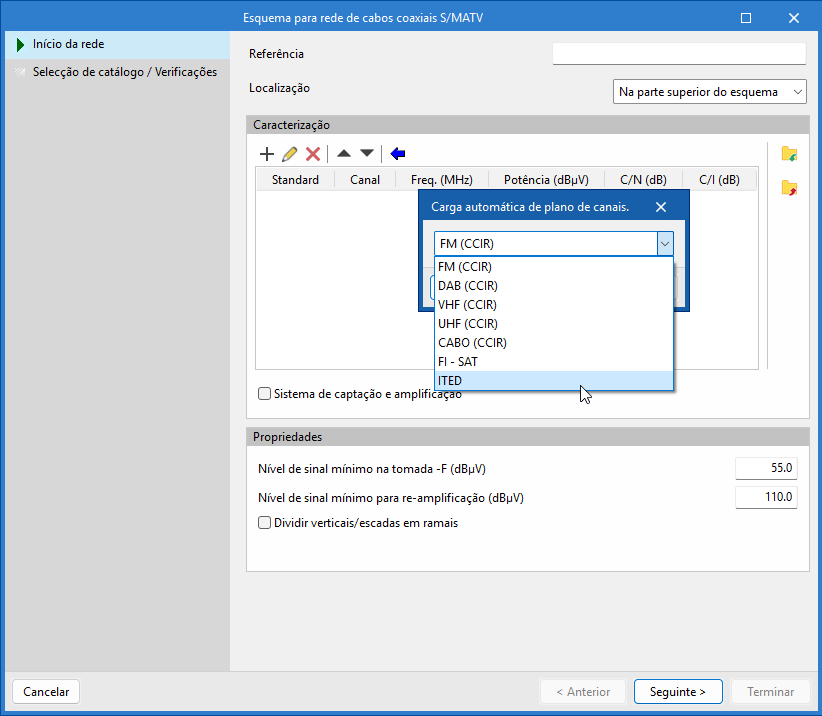Screen dimensions: 822x716
Task: Enable Sistema de captação e amplificação checkbox
Action: tap(265, 394)
